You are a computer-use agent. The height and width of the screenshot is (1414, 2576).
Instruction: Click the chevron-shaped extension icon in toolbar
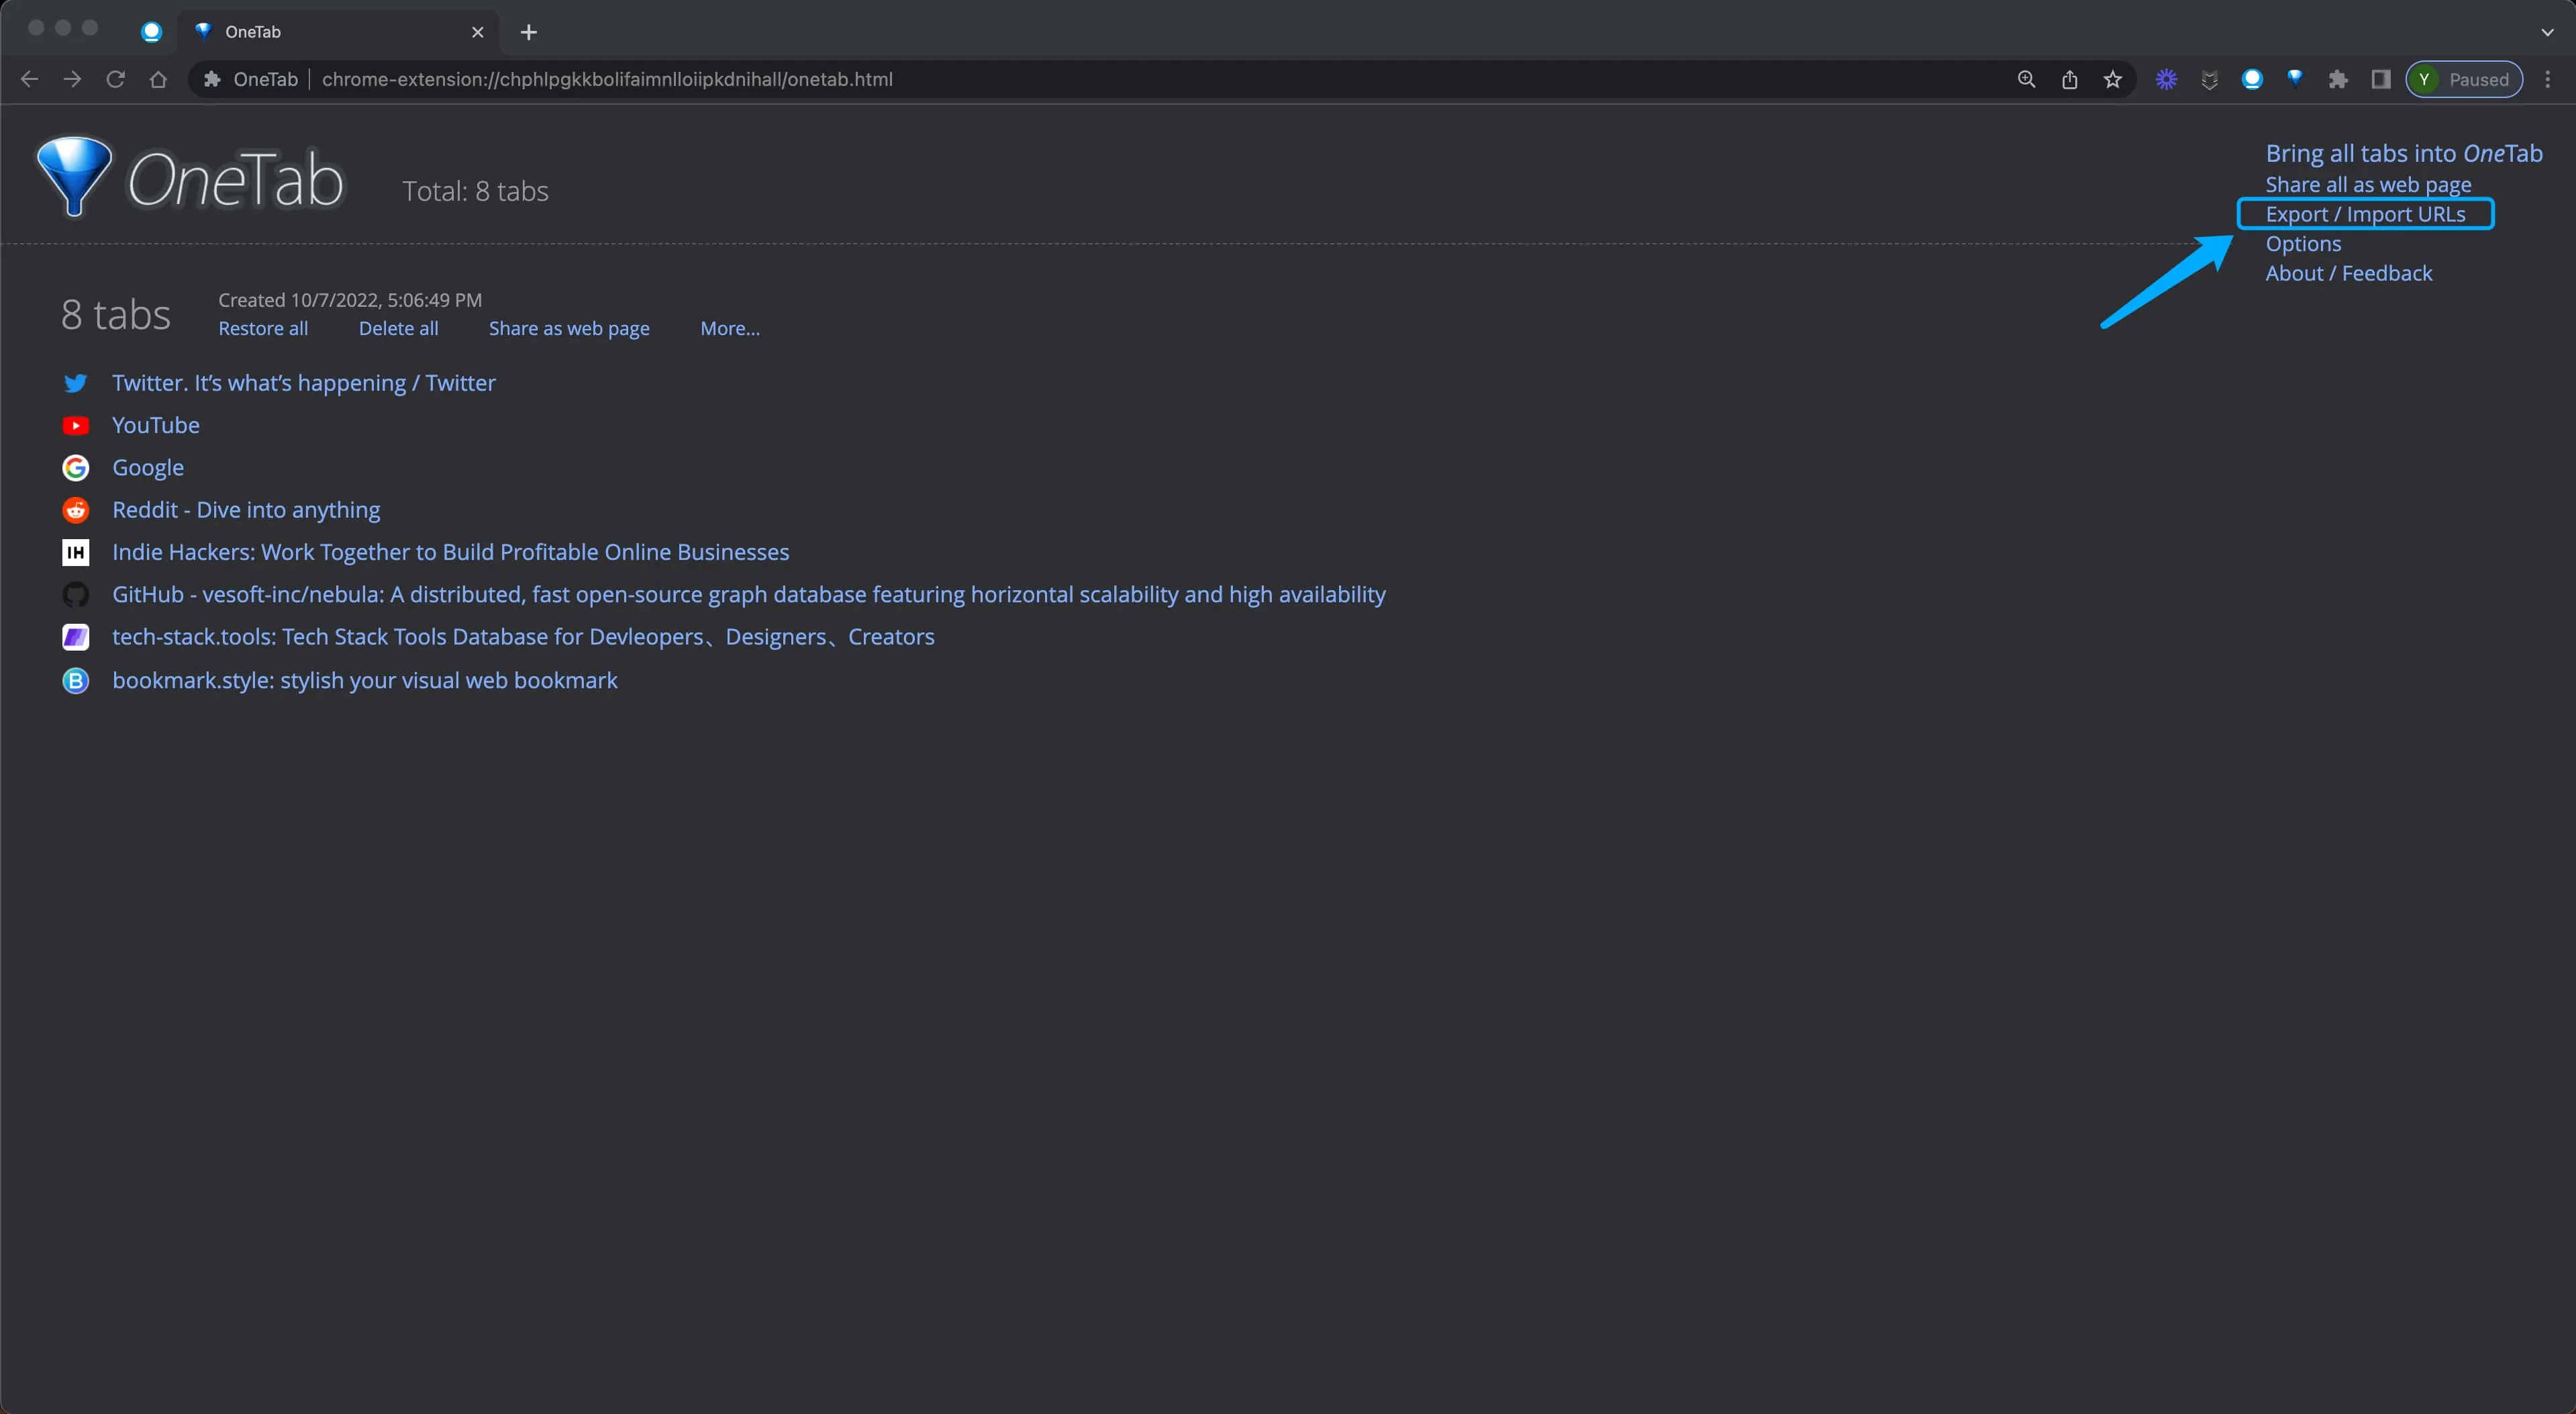[x=2210, y=79]
